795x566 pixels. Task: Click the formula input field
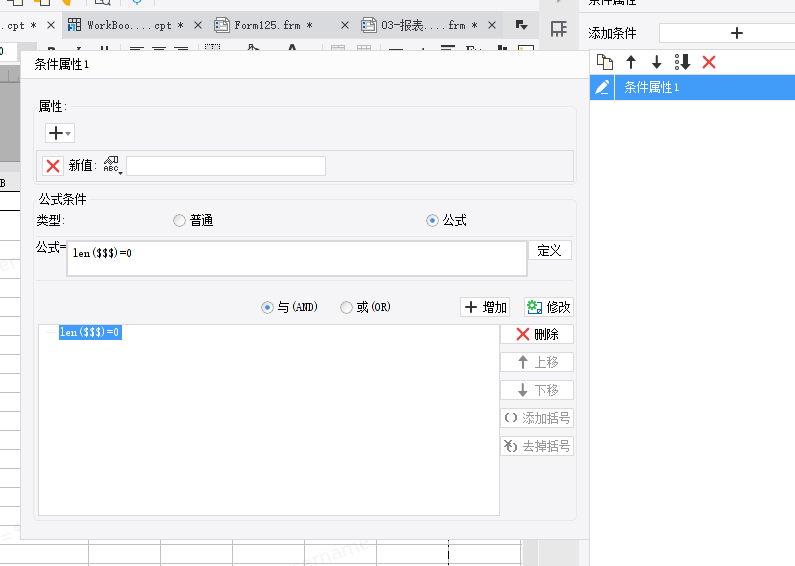(x=297, y=259)
